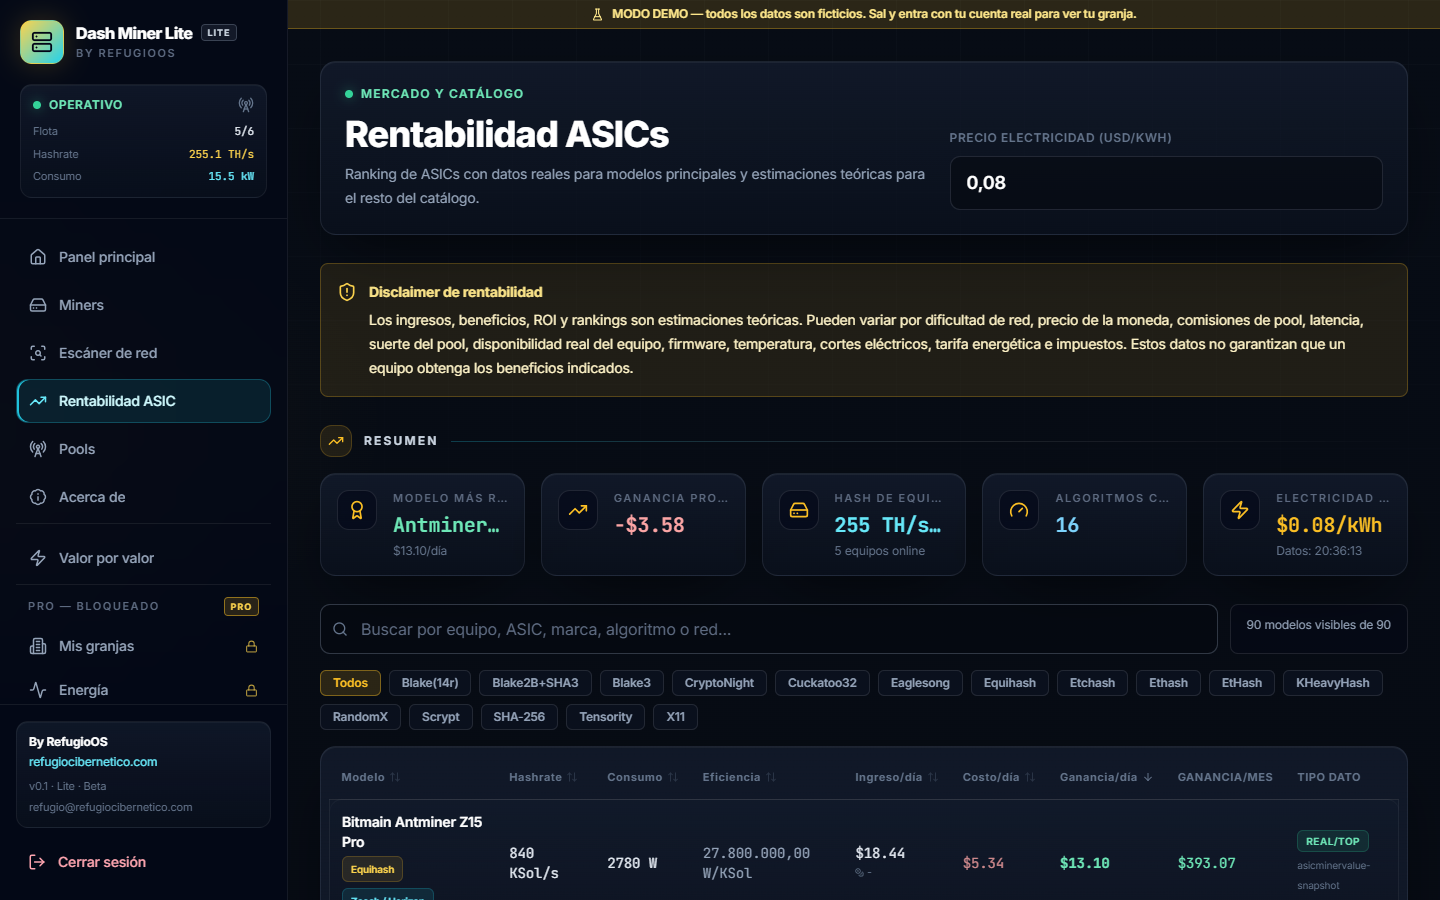Click the antenna icon beside Pools

pyautogui.click(x=38, y=449)
